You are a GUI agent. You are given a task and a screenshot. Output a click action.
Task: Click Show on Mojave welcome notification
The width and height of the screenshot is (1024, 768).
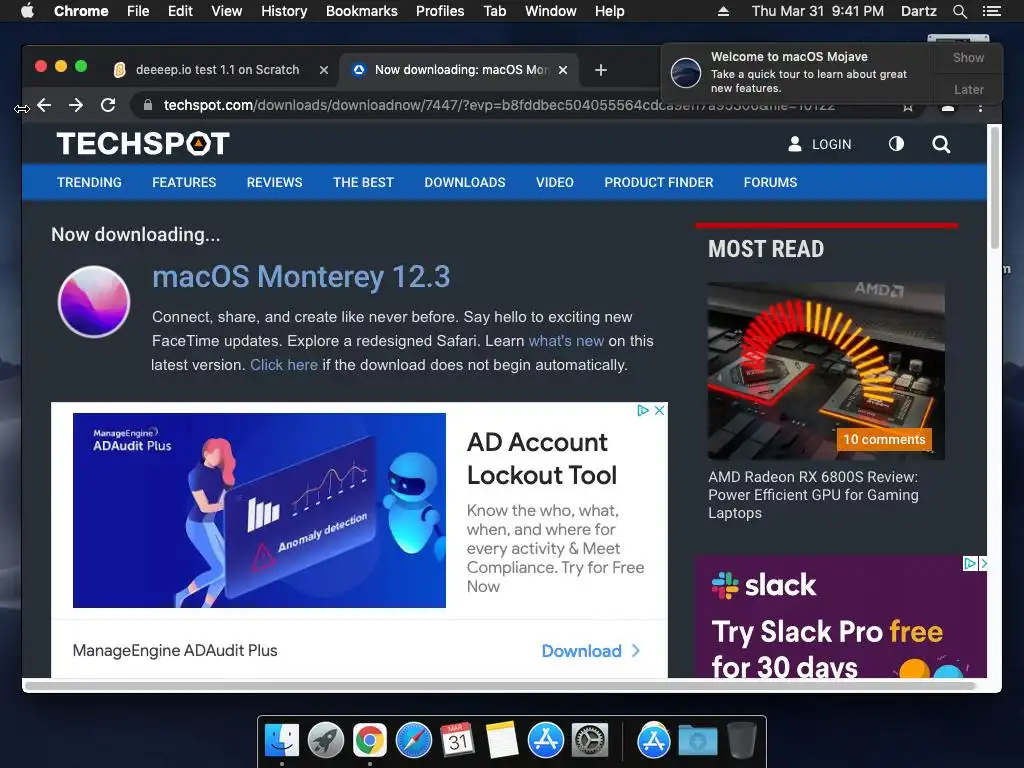pyautogui.click(x=968, y=57)
